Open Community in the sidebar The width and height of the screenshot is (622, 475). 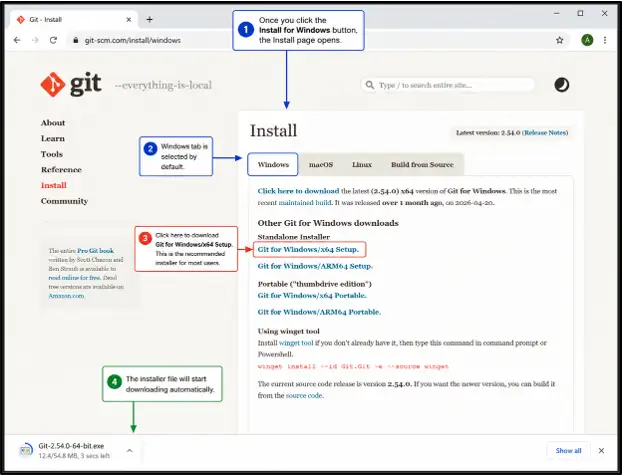coord(64,201)
